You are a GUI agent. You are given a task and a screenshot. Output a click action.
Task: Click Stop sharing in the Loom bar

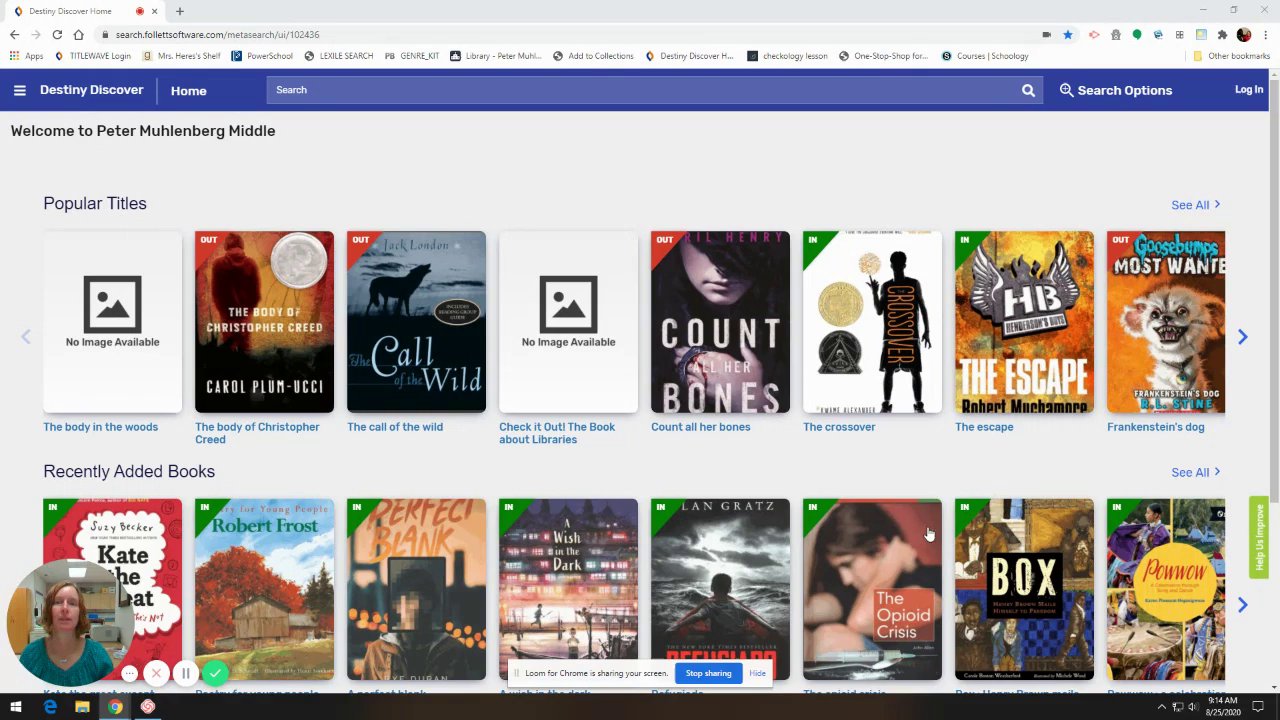tap(708, 673)
